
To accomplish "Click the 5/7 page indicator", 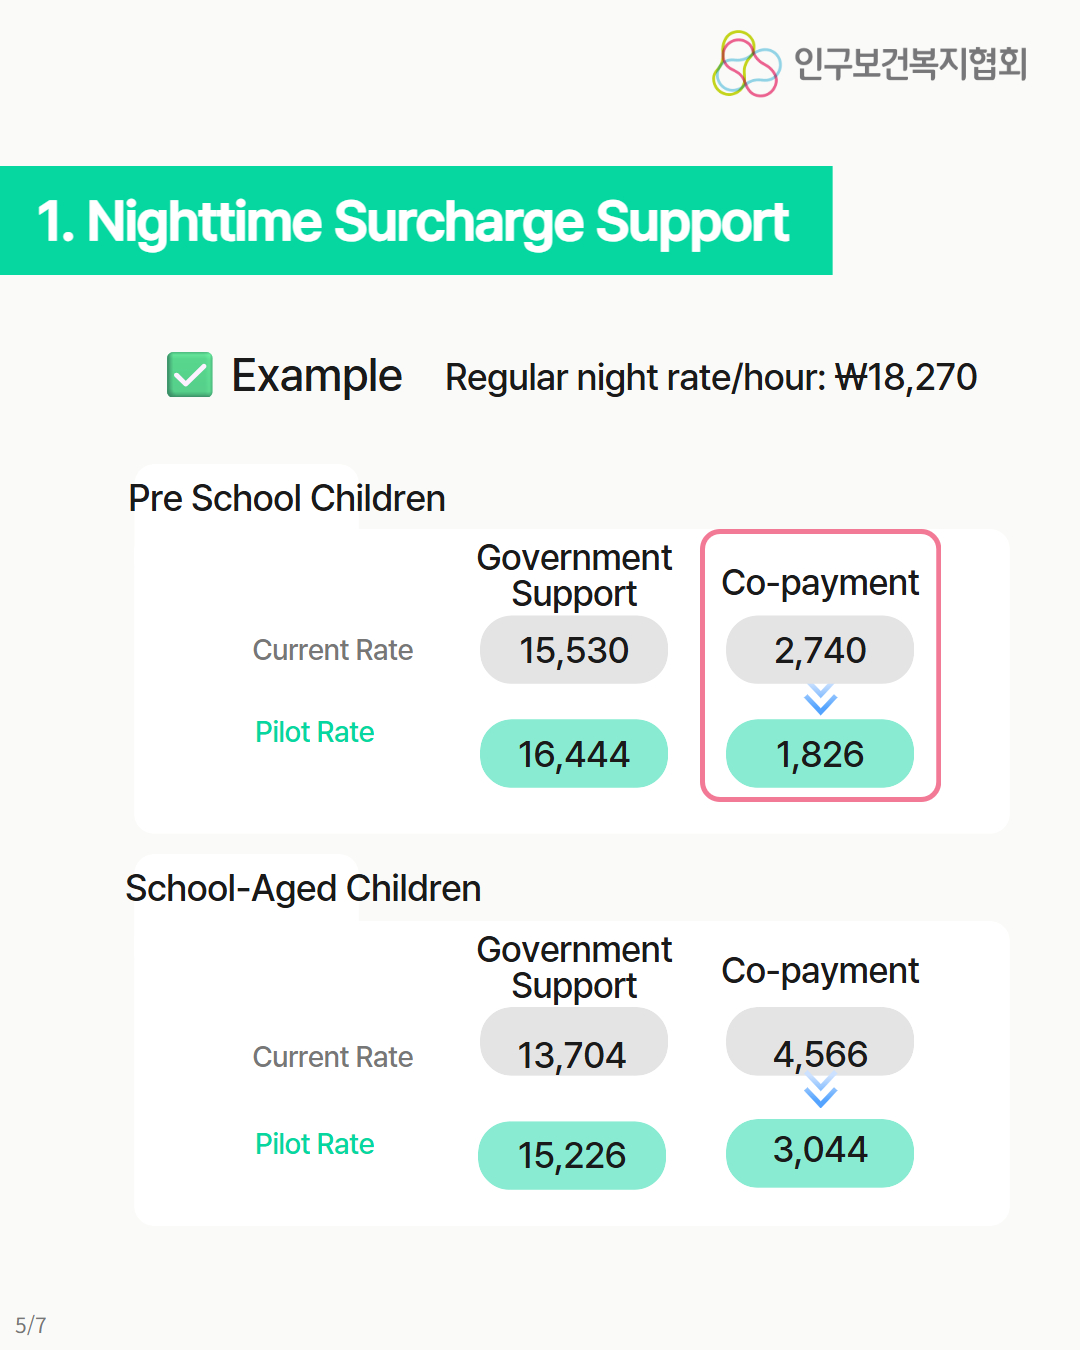I will 31,1325.
